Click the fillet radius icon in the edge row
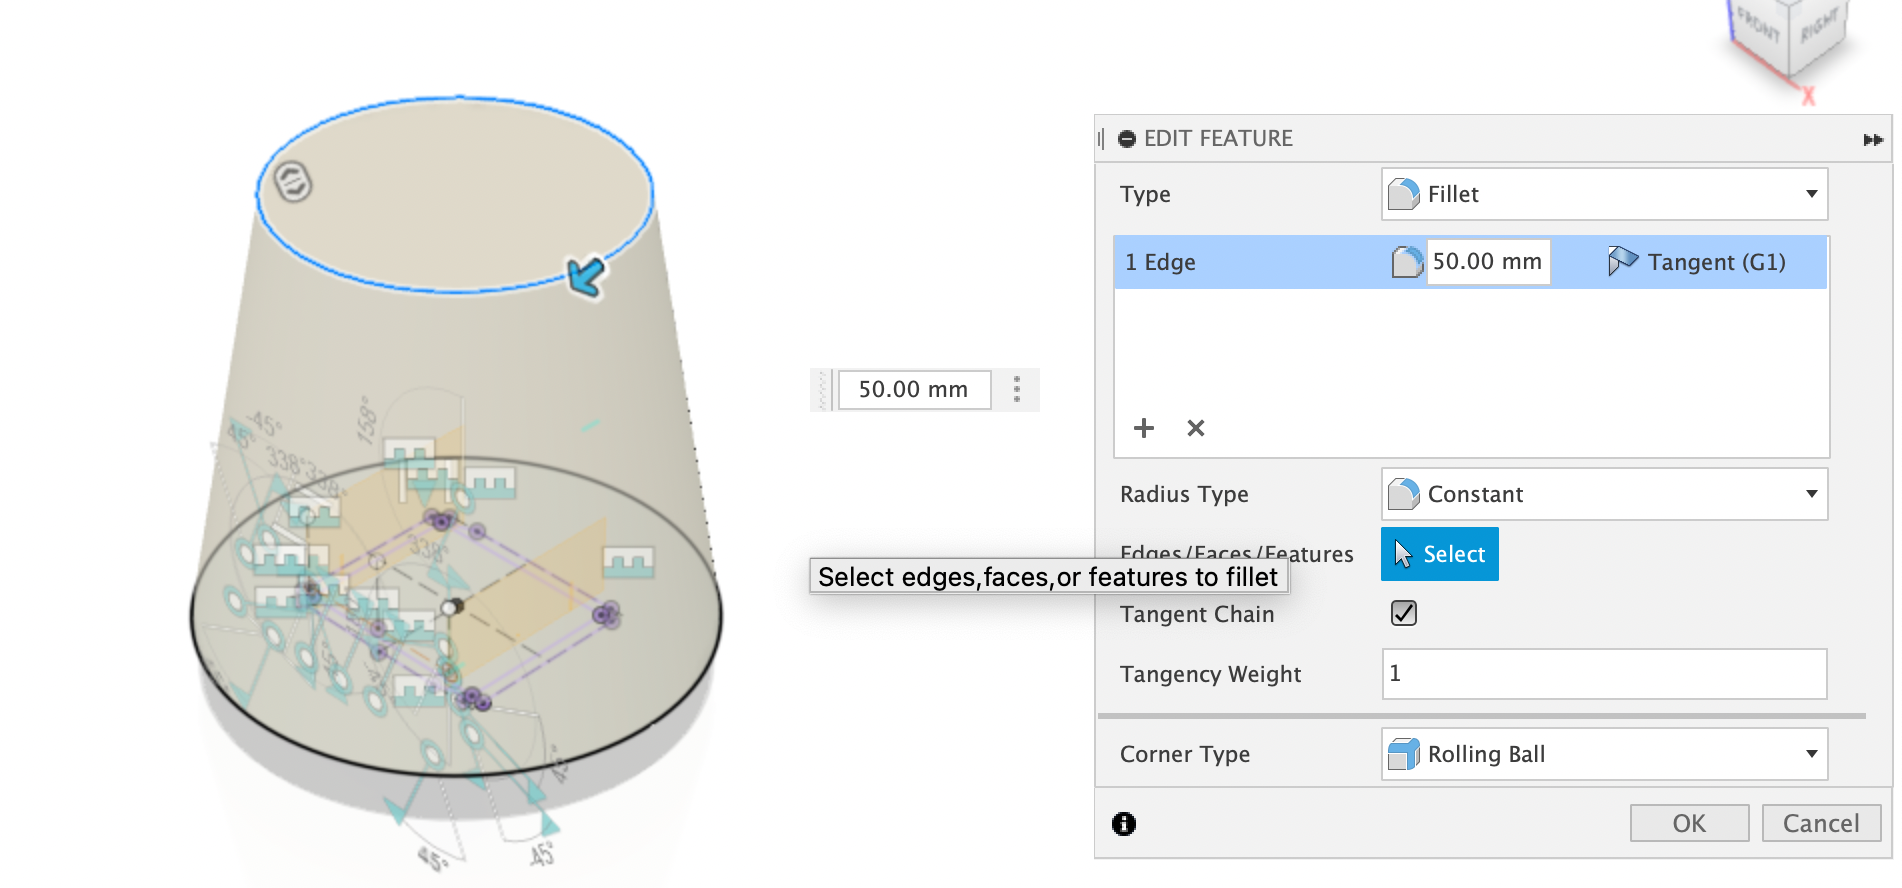 point(1407,262)
